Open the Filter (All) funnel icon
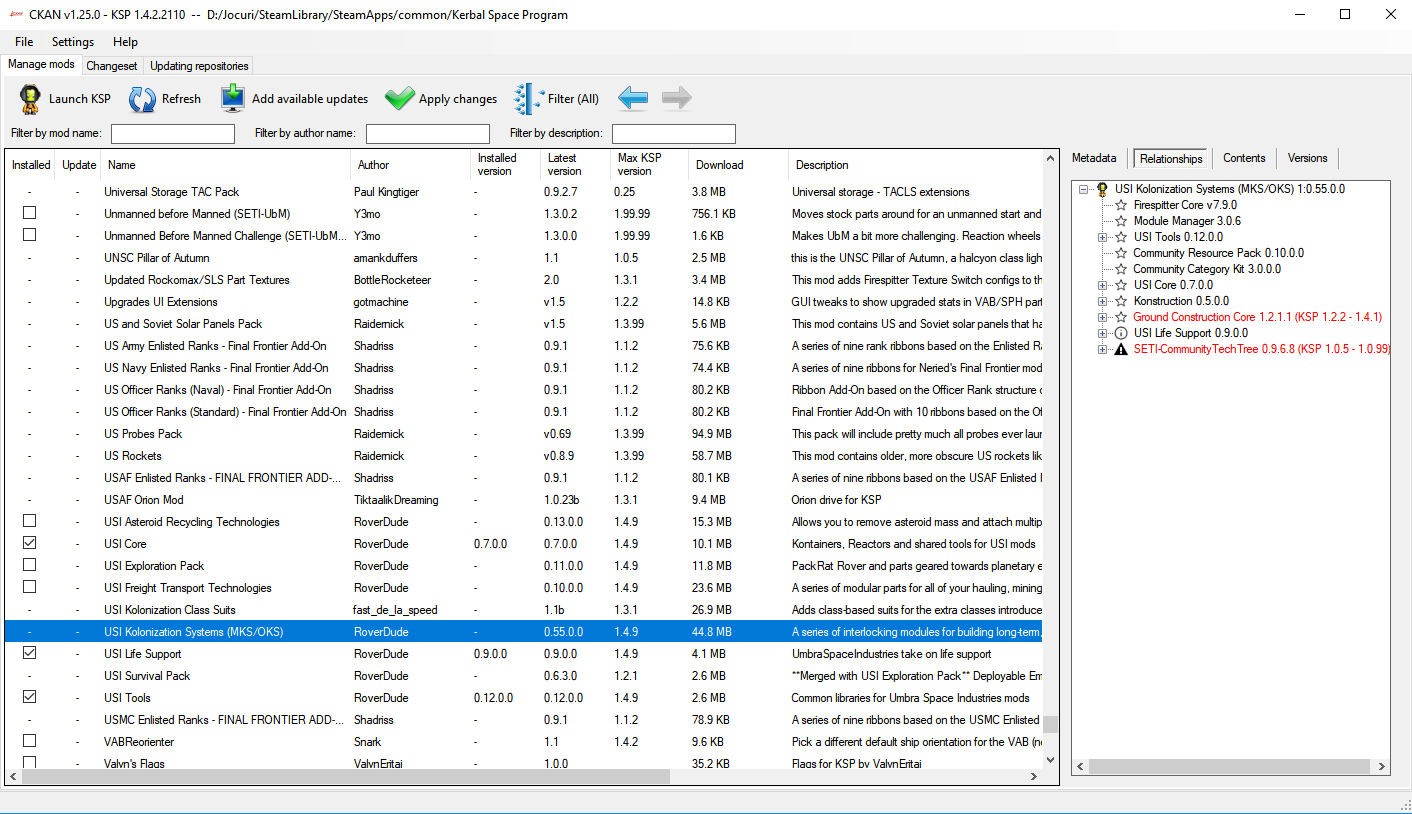This screenshot has width=1412, height=814. [x=528, y=99]
